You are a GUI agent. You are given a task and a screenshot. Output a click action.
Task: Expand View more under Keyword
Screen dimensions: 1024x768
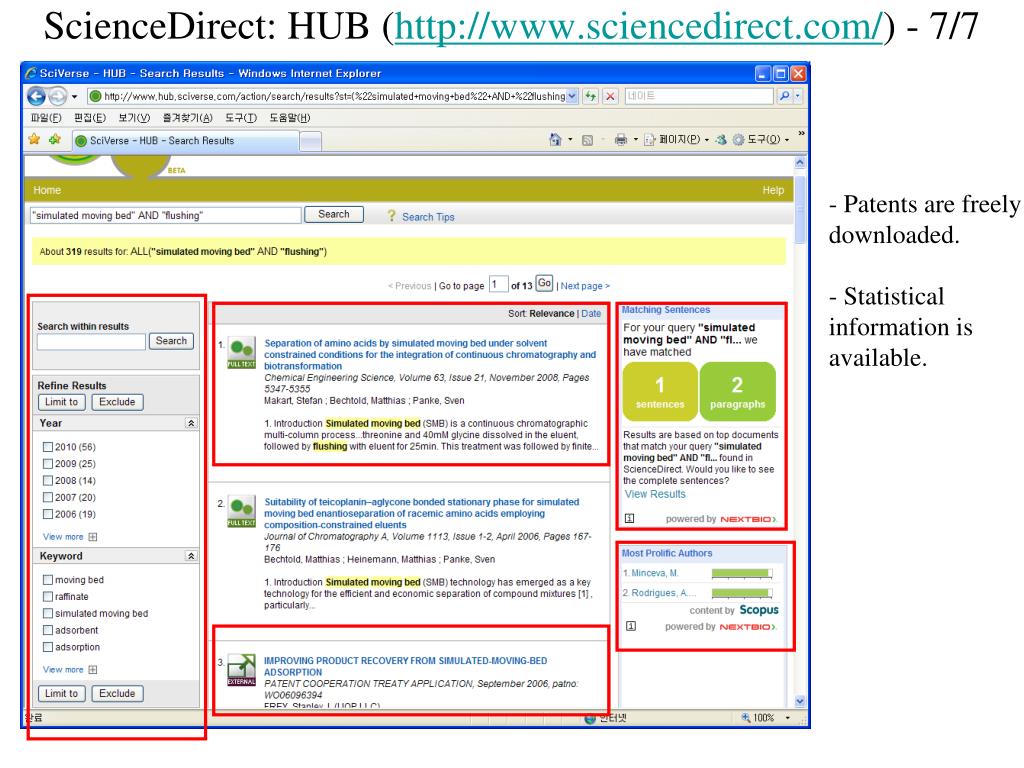70,669
